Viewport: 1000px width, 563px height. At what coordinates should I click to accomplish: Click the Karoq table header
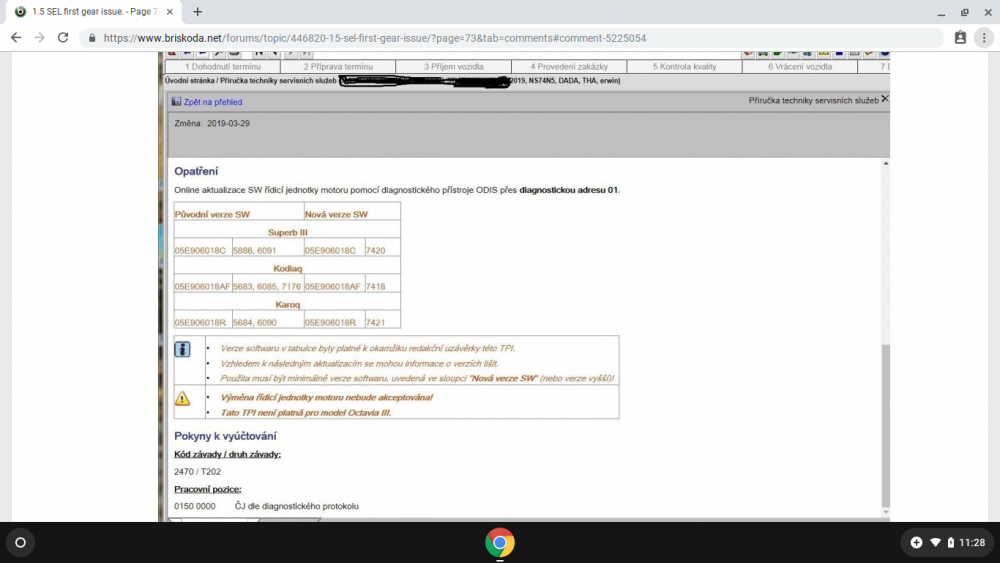[x=288, y=304]
